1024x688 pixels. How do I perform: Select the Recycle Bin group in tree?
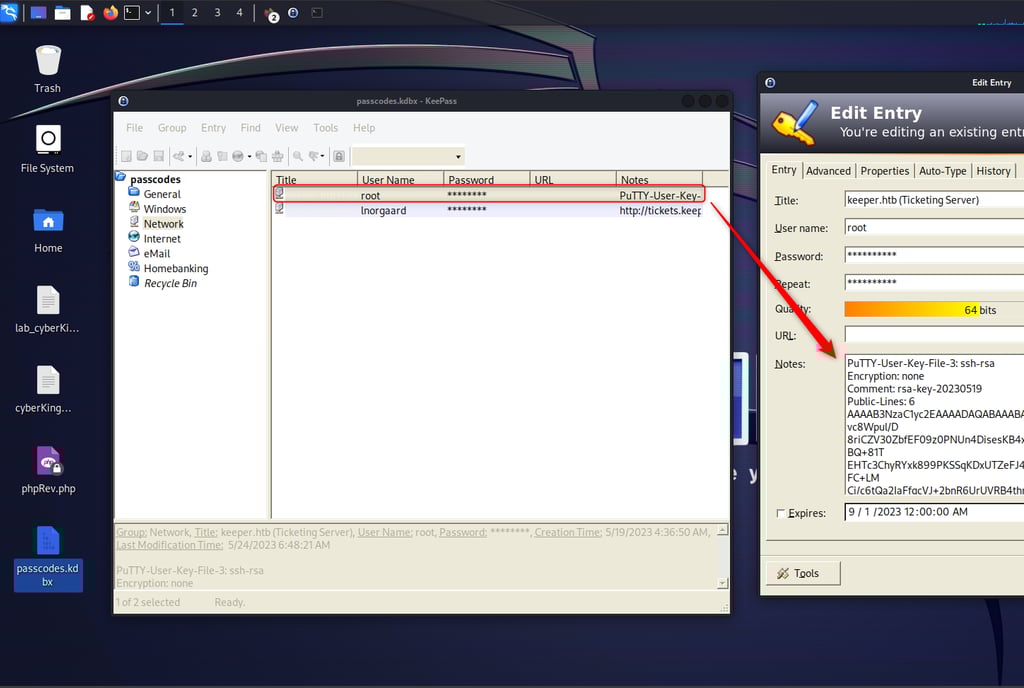click(170, 283)
